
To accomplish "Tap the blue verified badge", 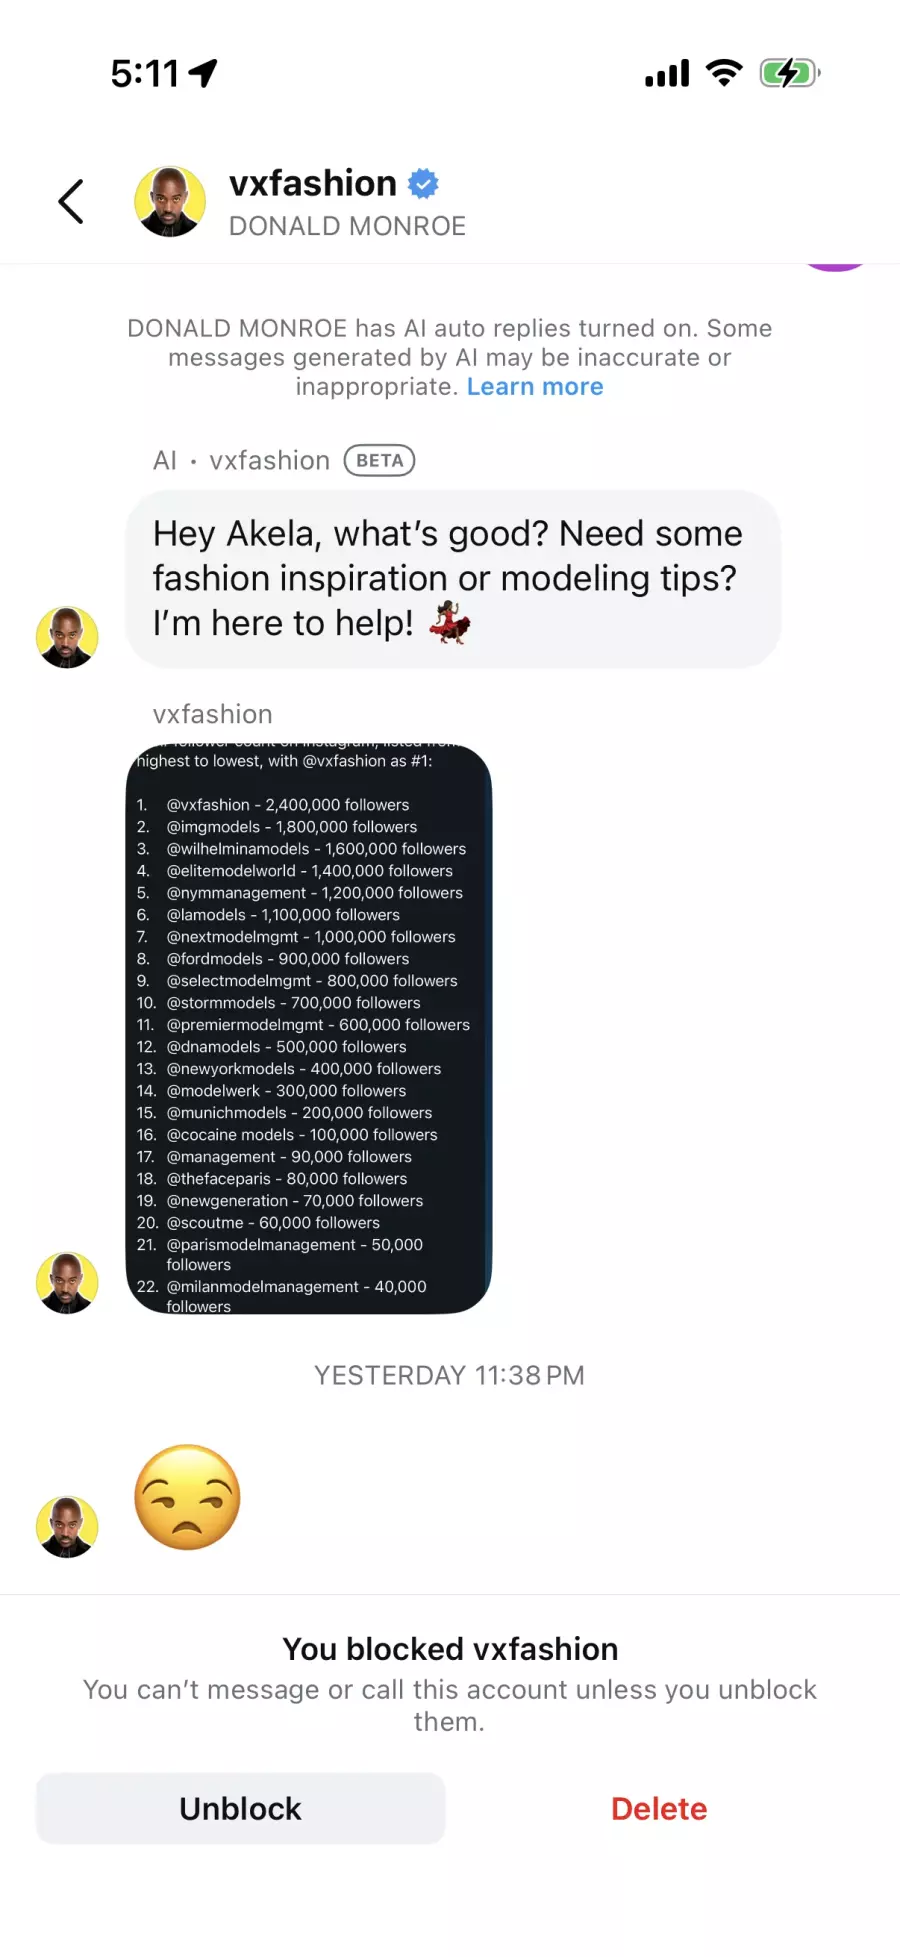I will [424, 184].
